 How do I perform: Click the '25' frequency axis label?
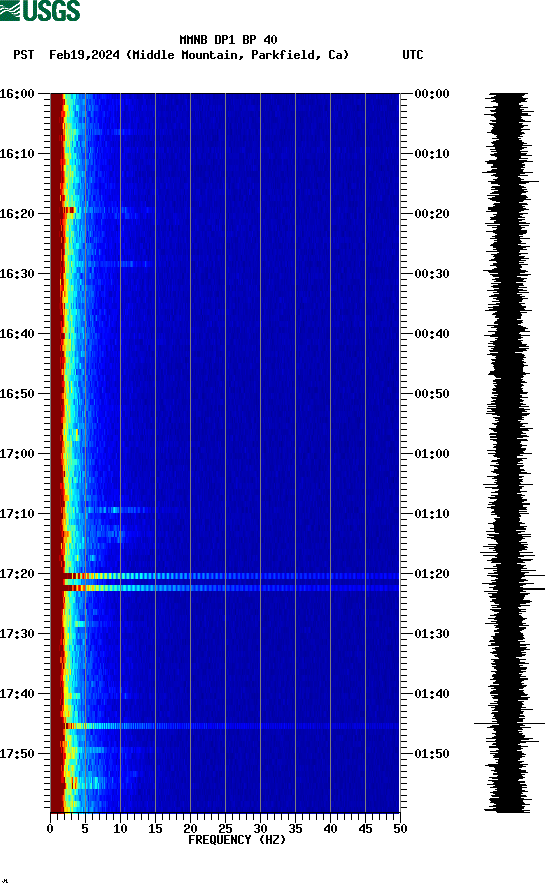point(225,829)
